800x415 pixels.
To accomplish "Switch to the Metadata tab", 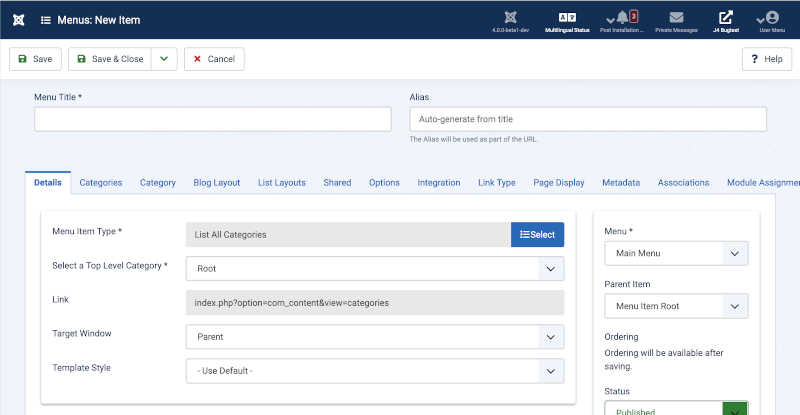I will pos(621,183).
